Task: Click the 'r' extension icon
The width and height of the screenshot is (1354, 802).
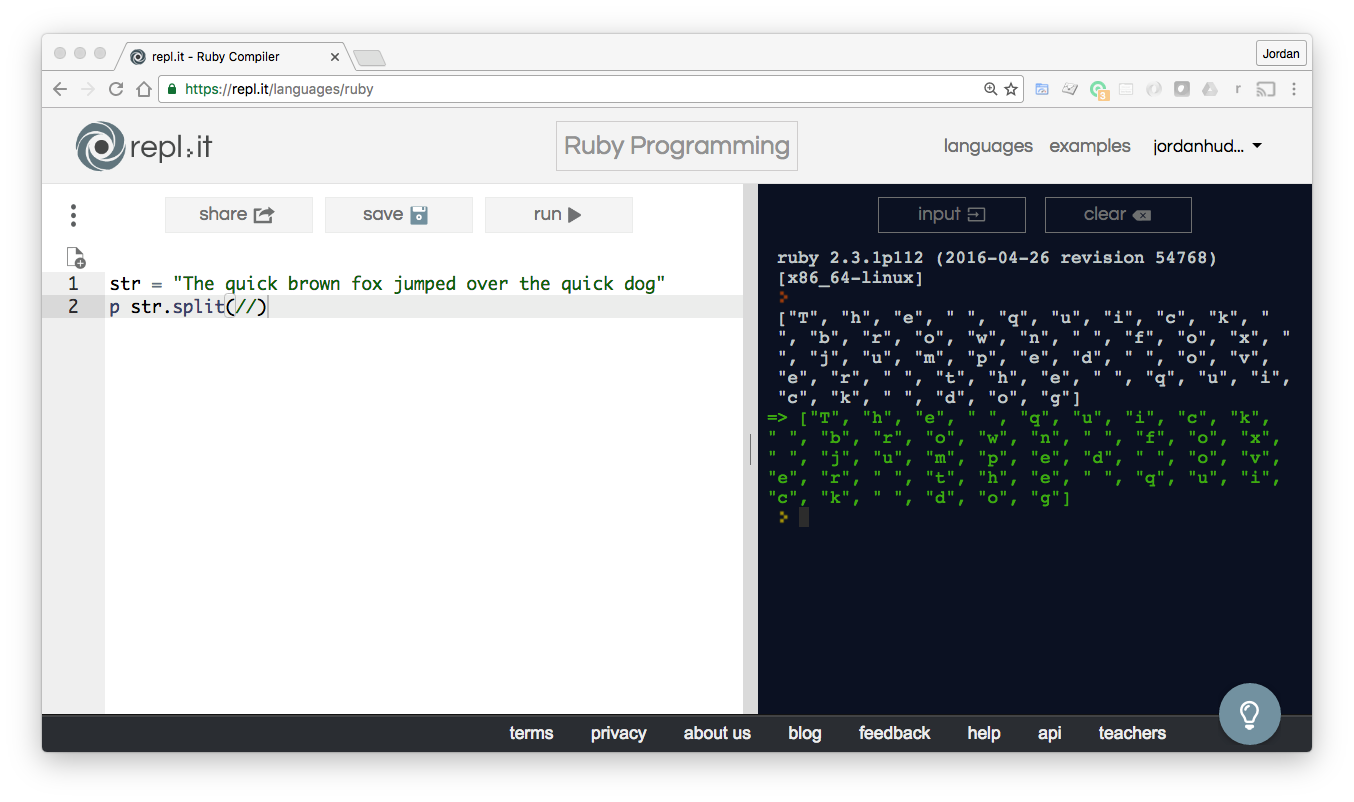Action: (1238, 89)
